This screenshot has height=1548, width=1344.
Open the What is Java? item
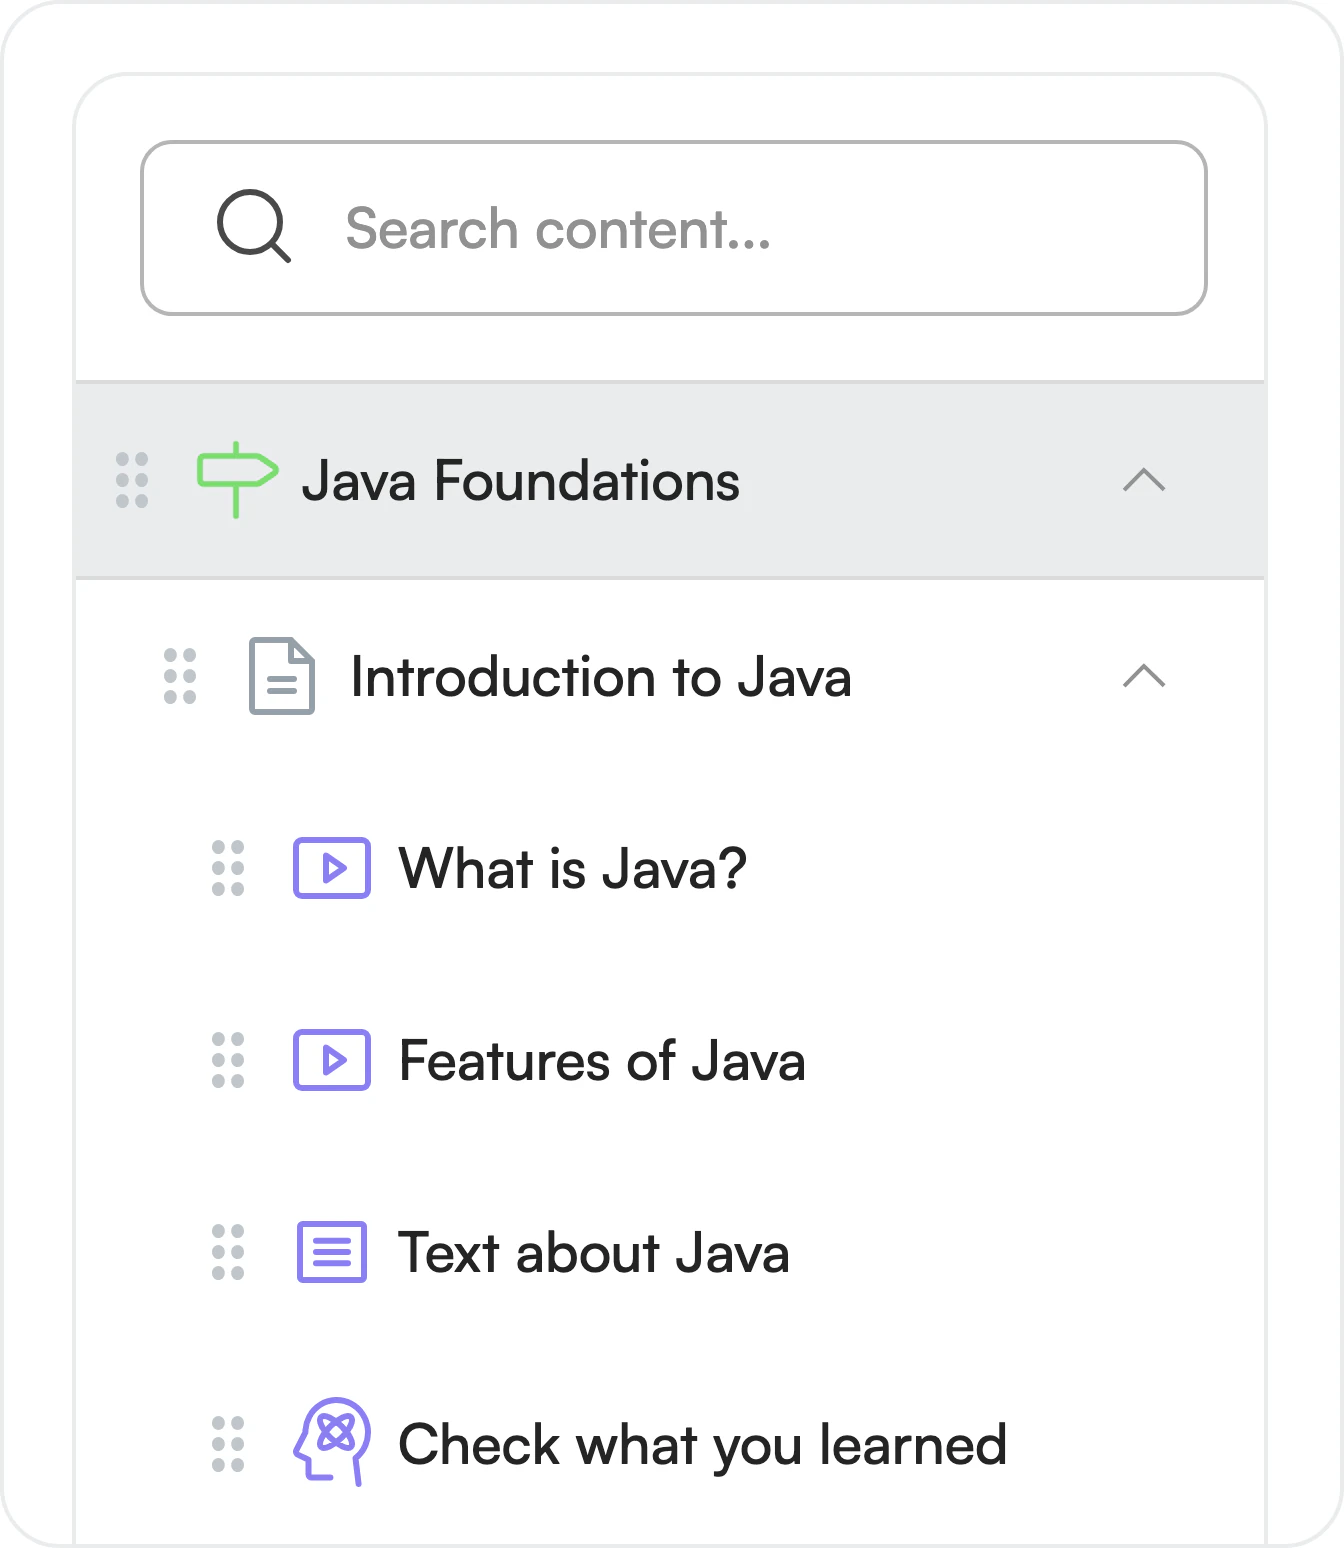point(573,868)
